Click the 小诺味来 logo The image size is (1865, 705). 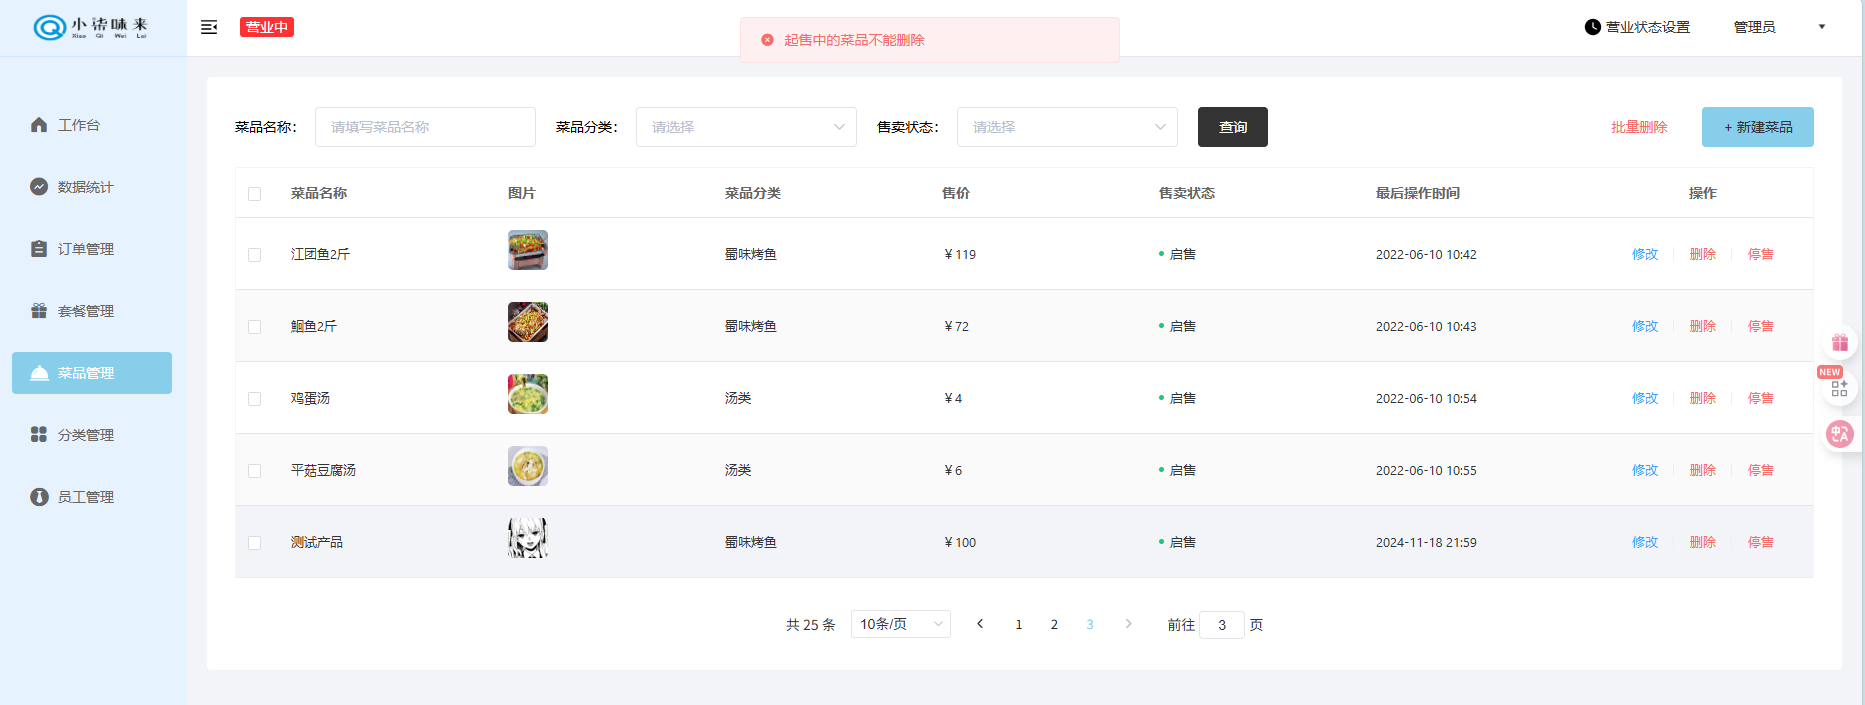pos(91,27)
